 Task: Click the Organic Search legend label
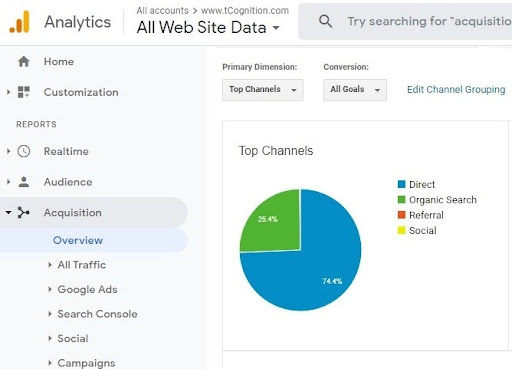tap(443, 200)
